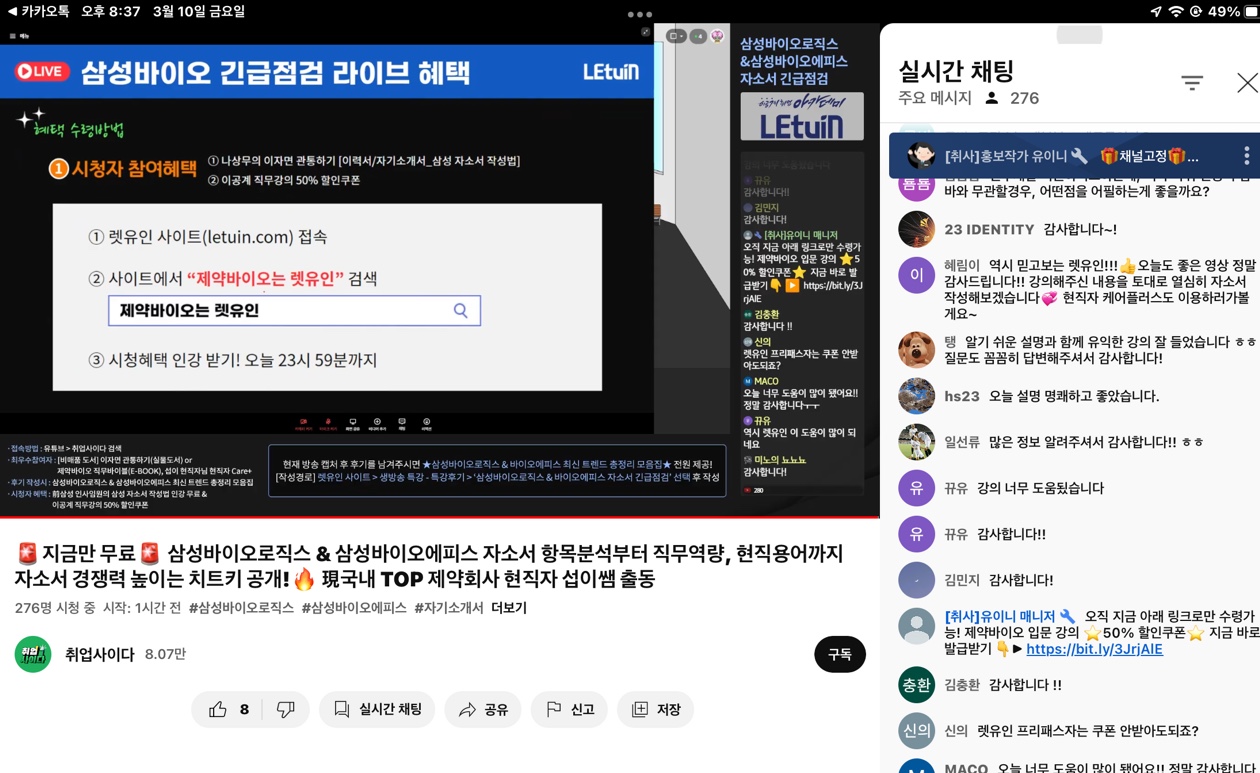Subscribe with the 구독 button

(840, 654)
